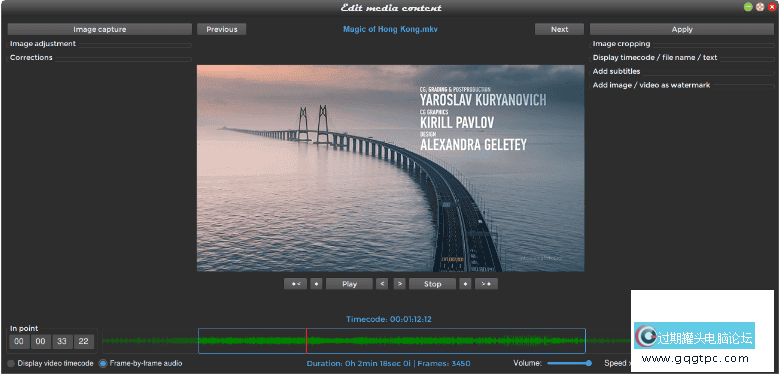This screenshot has width=779, height=377.
Task: Select the Display video timecode radio button
Action: click(x=11, y=364)
